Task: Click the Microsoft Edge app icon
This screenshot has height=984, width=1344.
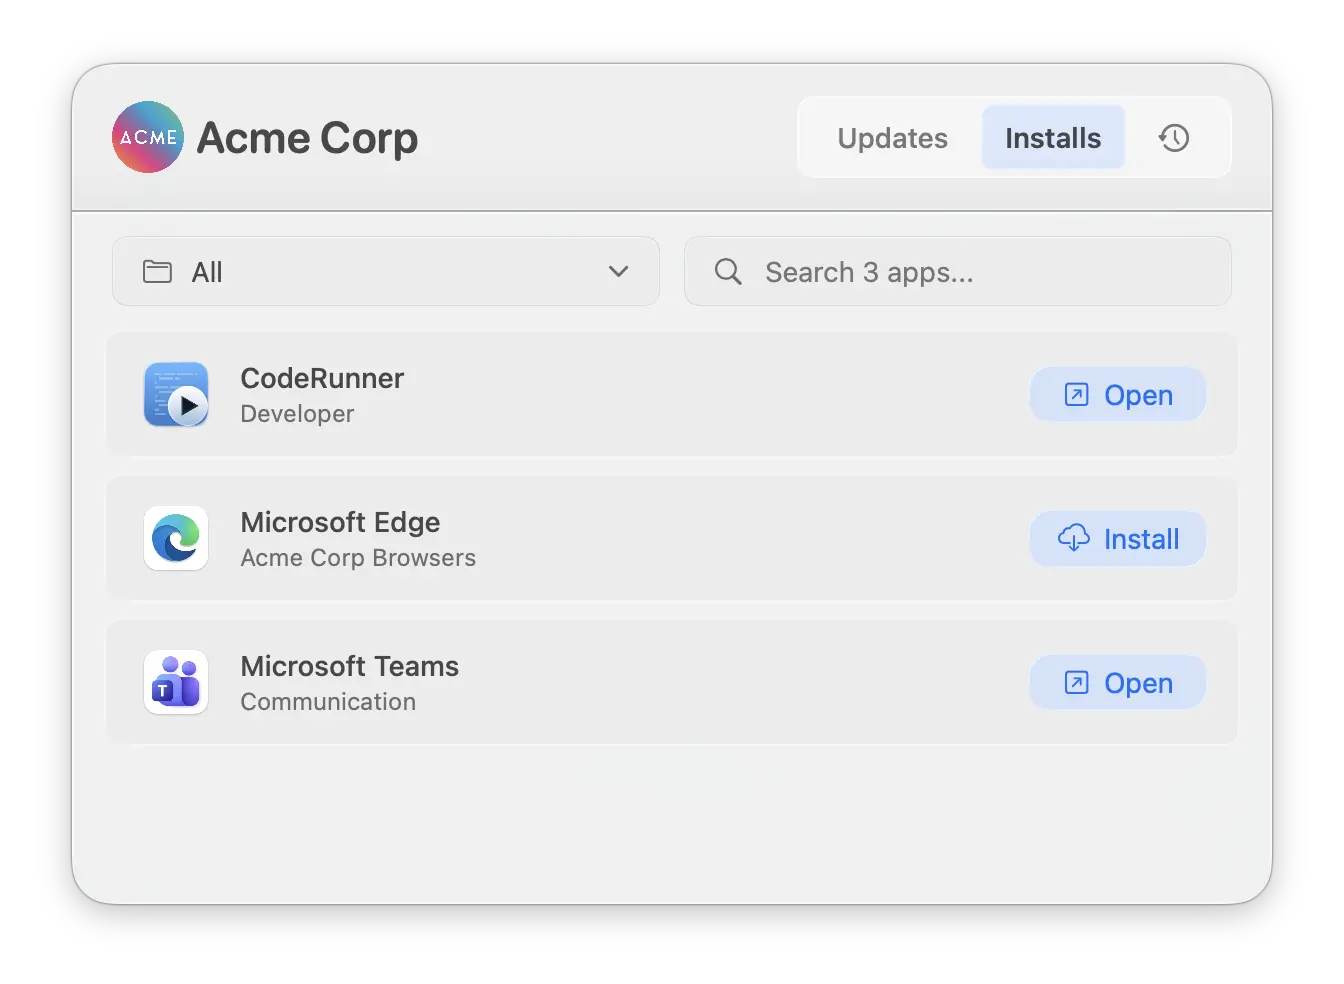Action: tap(176, 538)
